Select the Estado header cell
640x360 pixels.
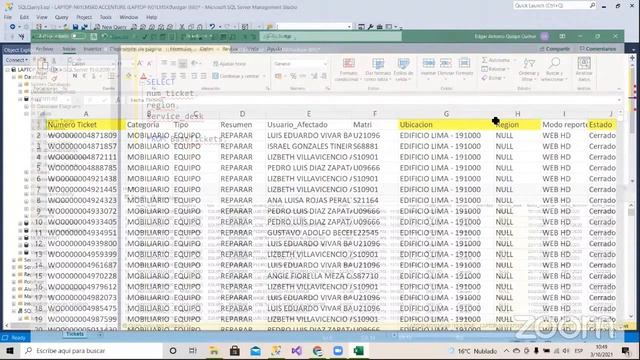(602, 124)
